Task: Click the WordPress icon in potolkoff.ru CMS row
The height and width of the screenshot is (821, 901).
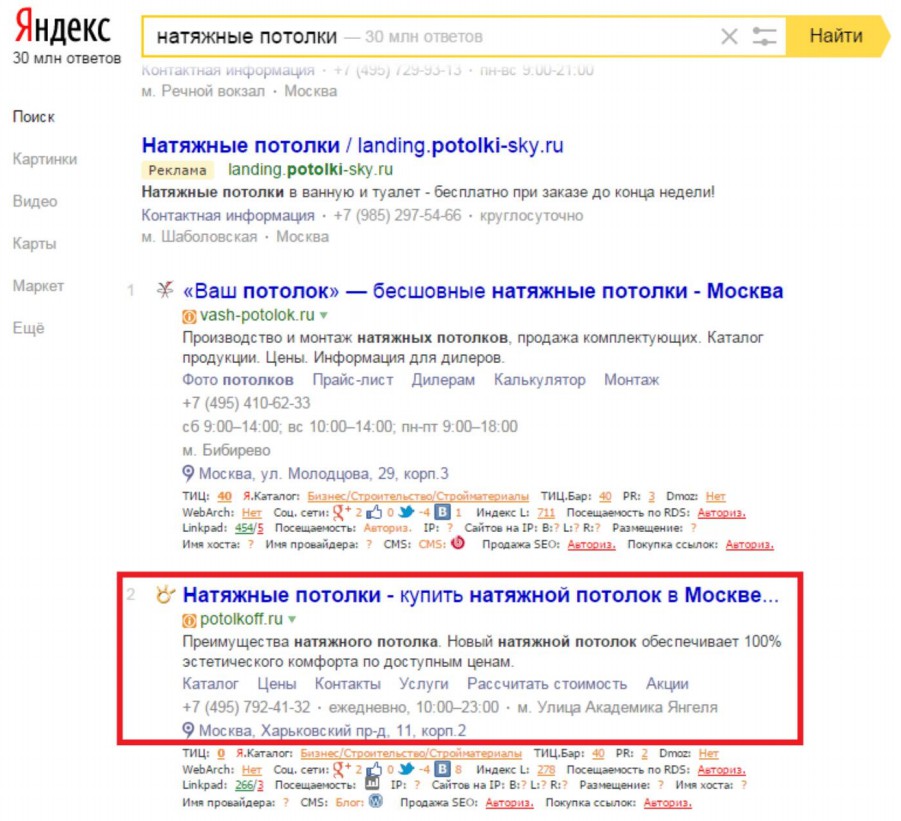Action: (x=376, y=801)
